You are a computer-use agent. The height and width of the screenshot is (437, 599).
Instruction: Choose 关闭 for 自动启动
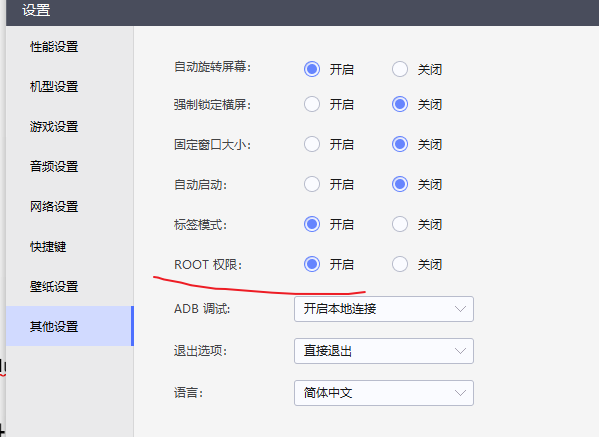pos(400,185)
